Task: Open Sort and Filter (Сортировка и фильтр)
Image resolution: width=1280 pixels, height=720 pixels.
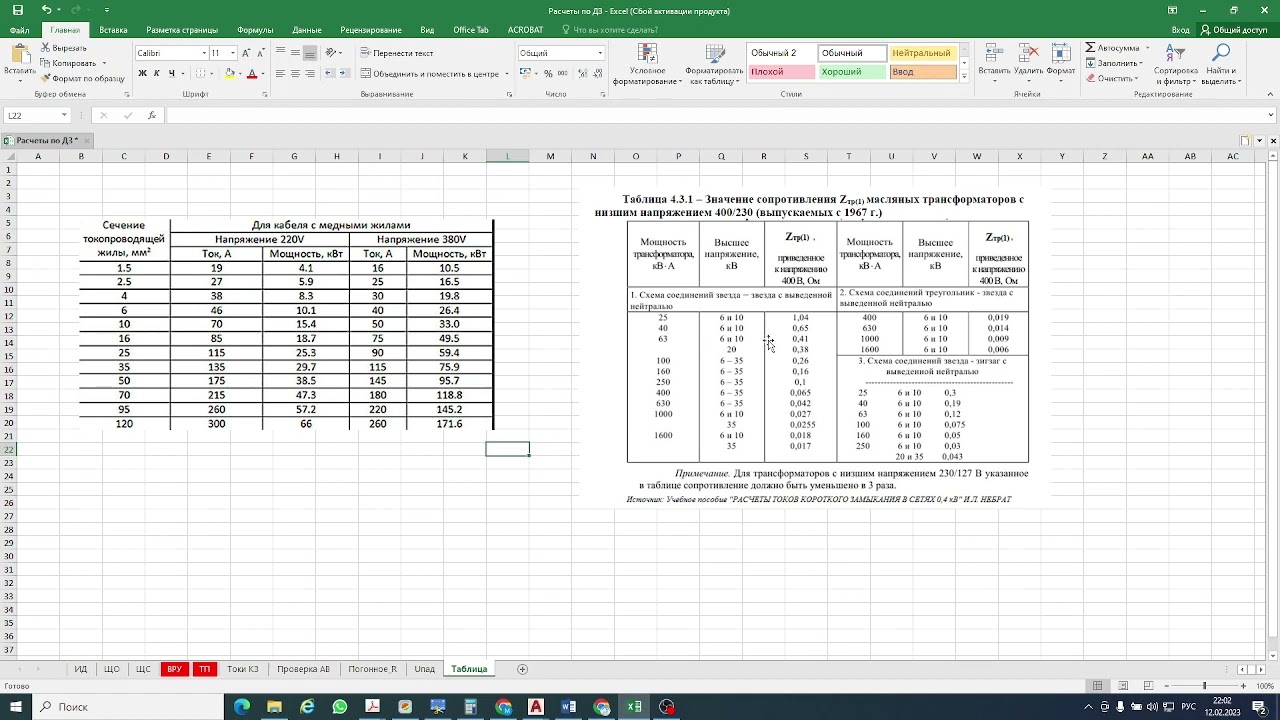Action: [1175, 65]
